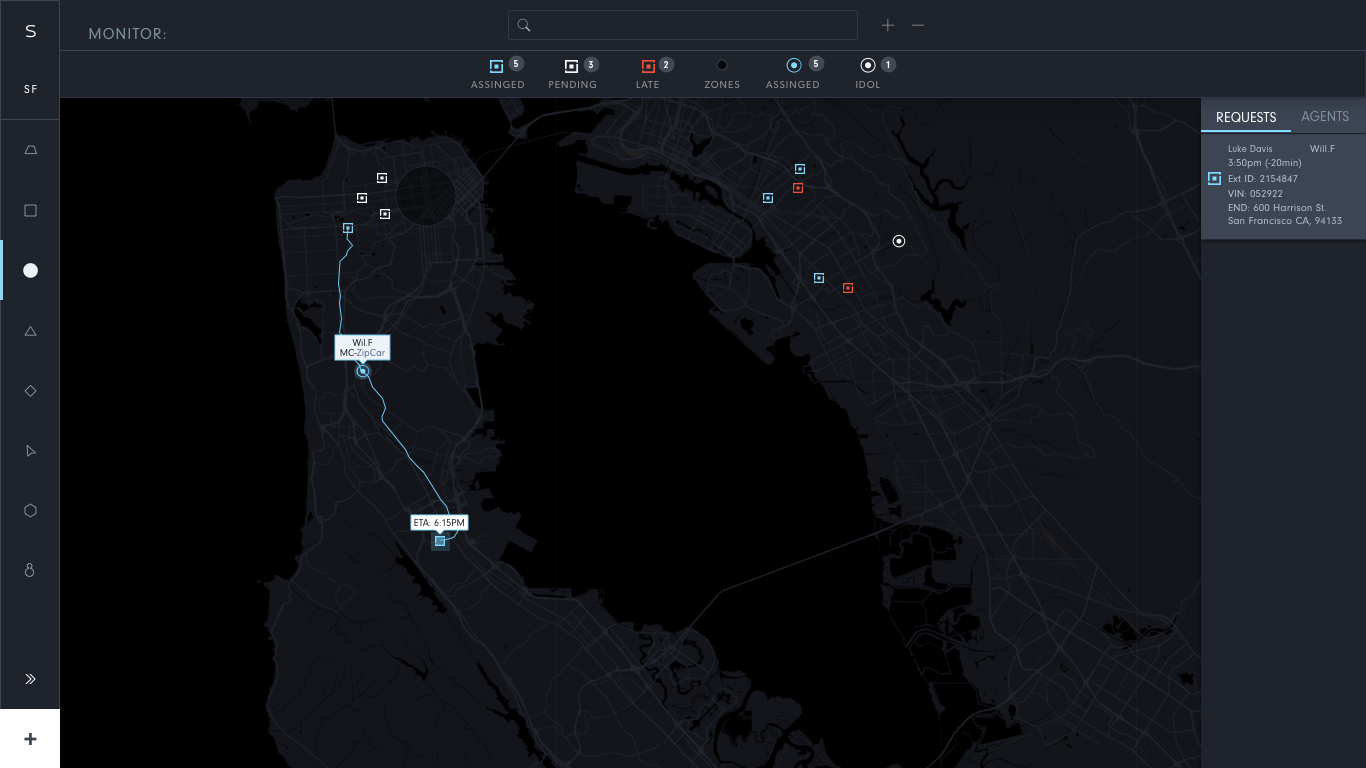
Task: Switch to the Agents tab
Action: 1325,117
